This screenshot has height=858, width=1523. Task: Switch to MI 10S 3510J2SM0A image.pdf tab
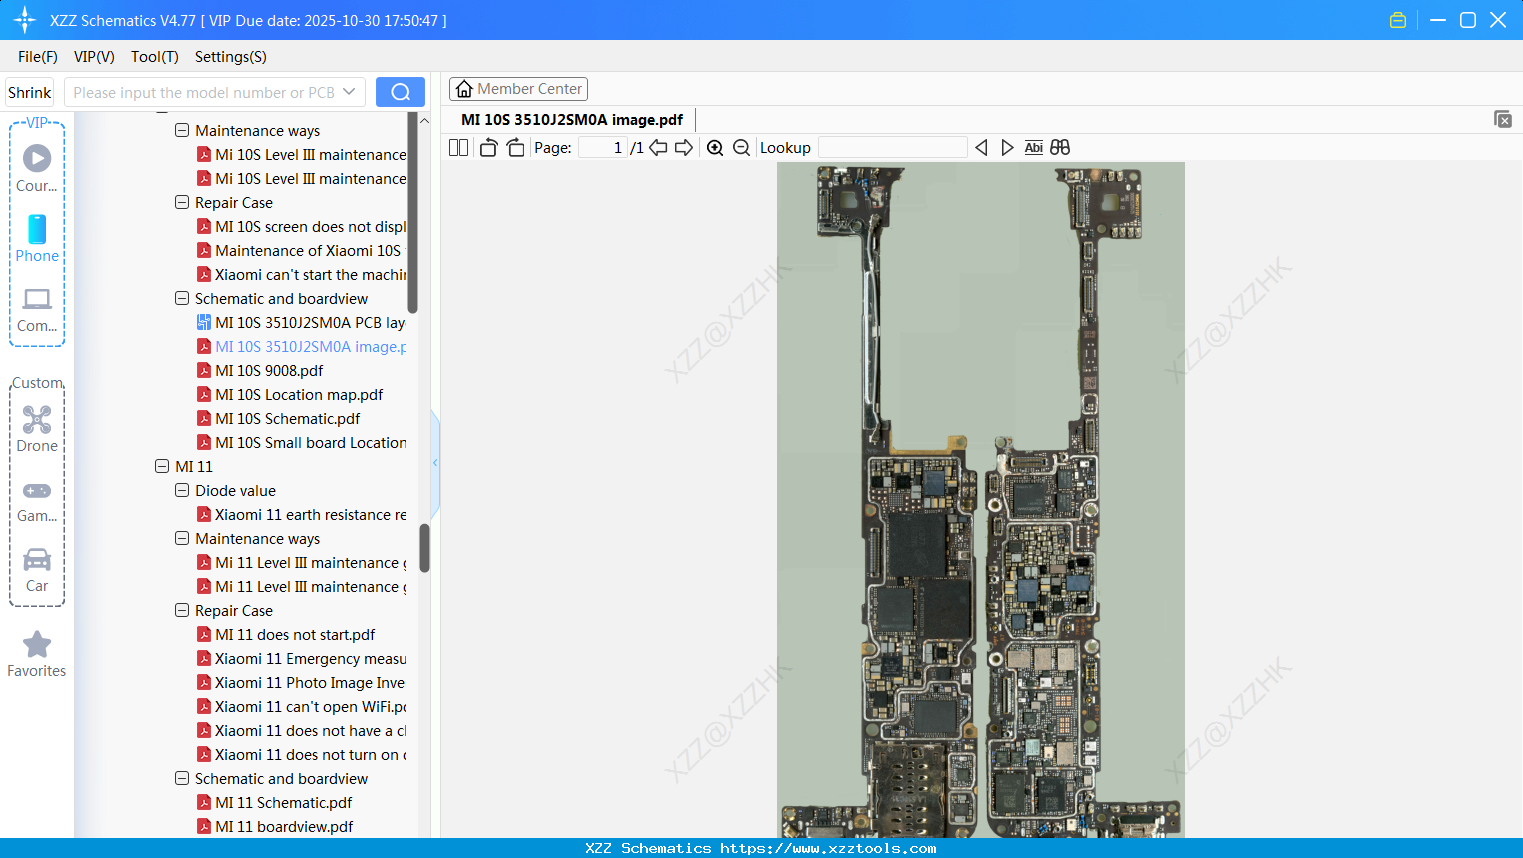(x=573, y=119)
